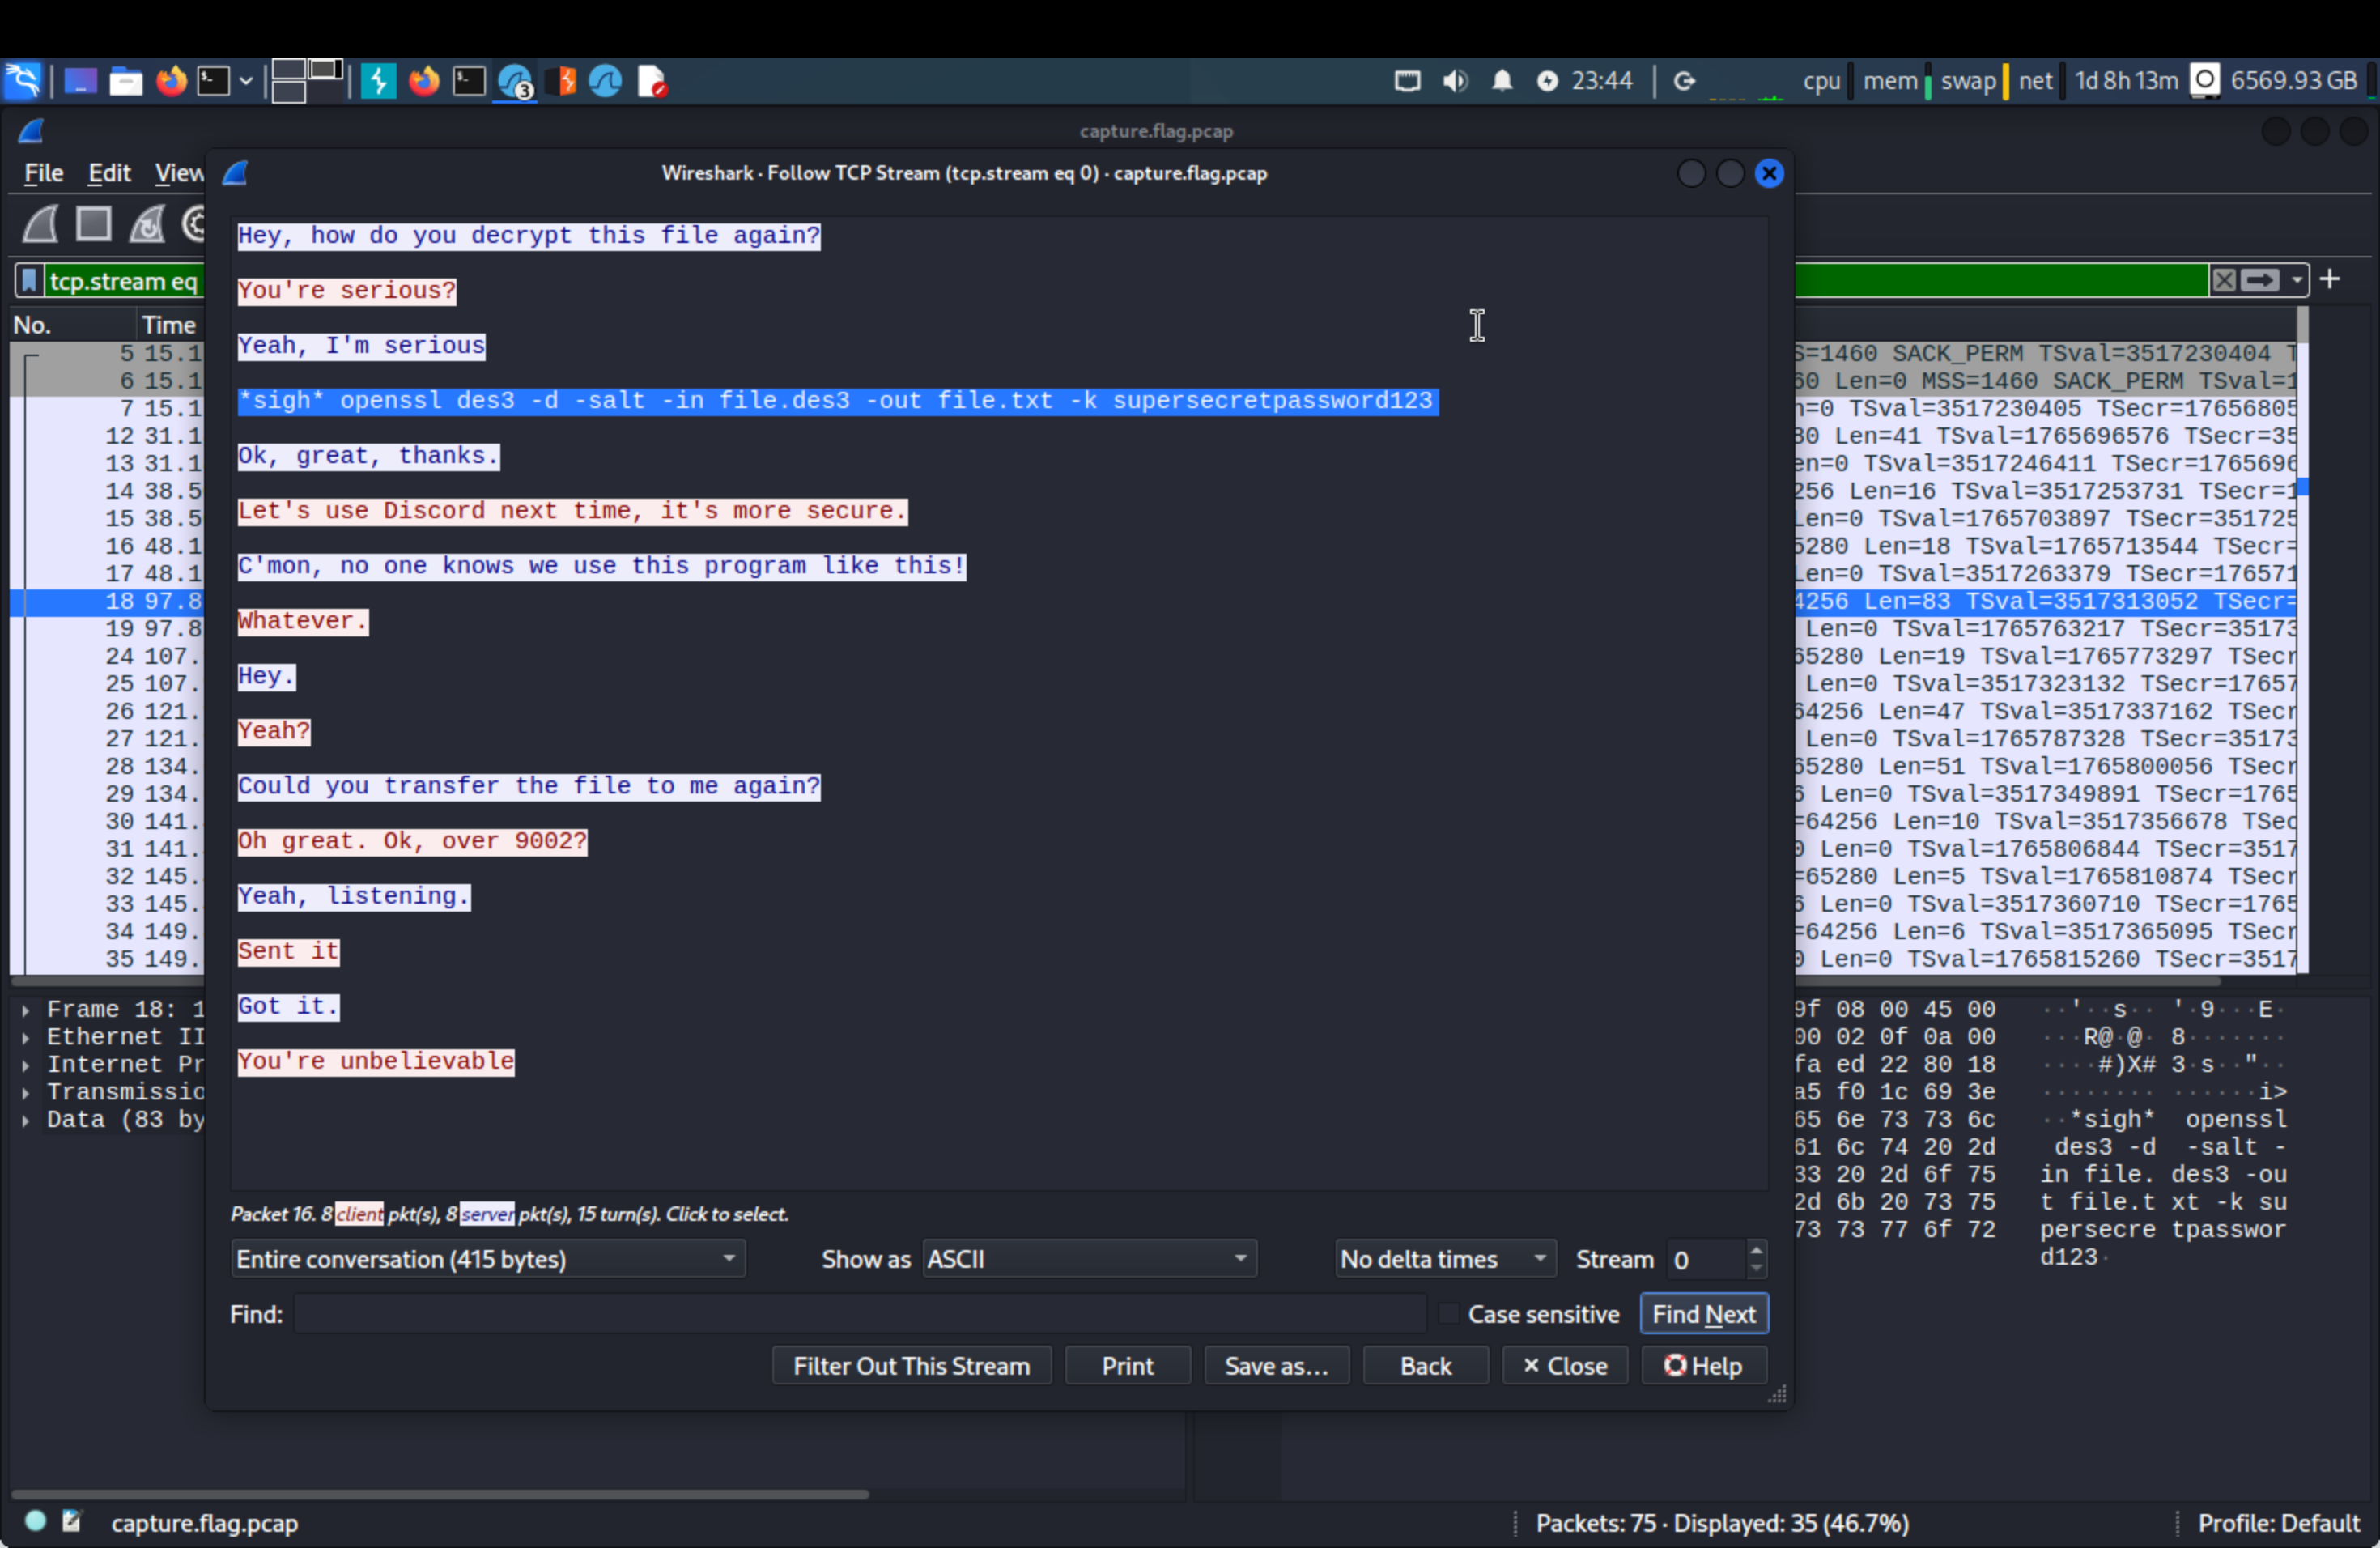Click the 23:44 clock in the panel
Image resolution: width=2380 pixels, height=1548 pixels.
coord(1602,81)
